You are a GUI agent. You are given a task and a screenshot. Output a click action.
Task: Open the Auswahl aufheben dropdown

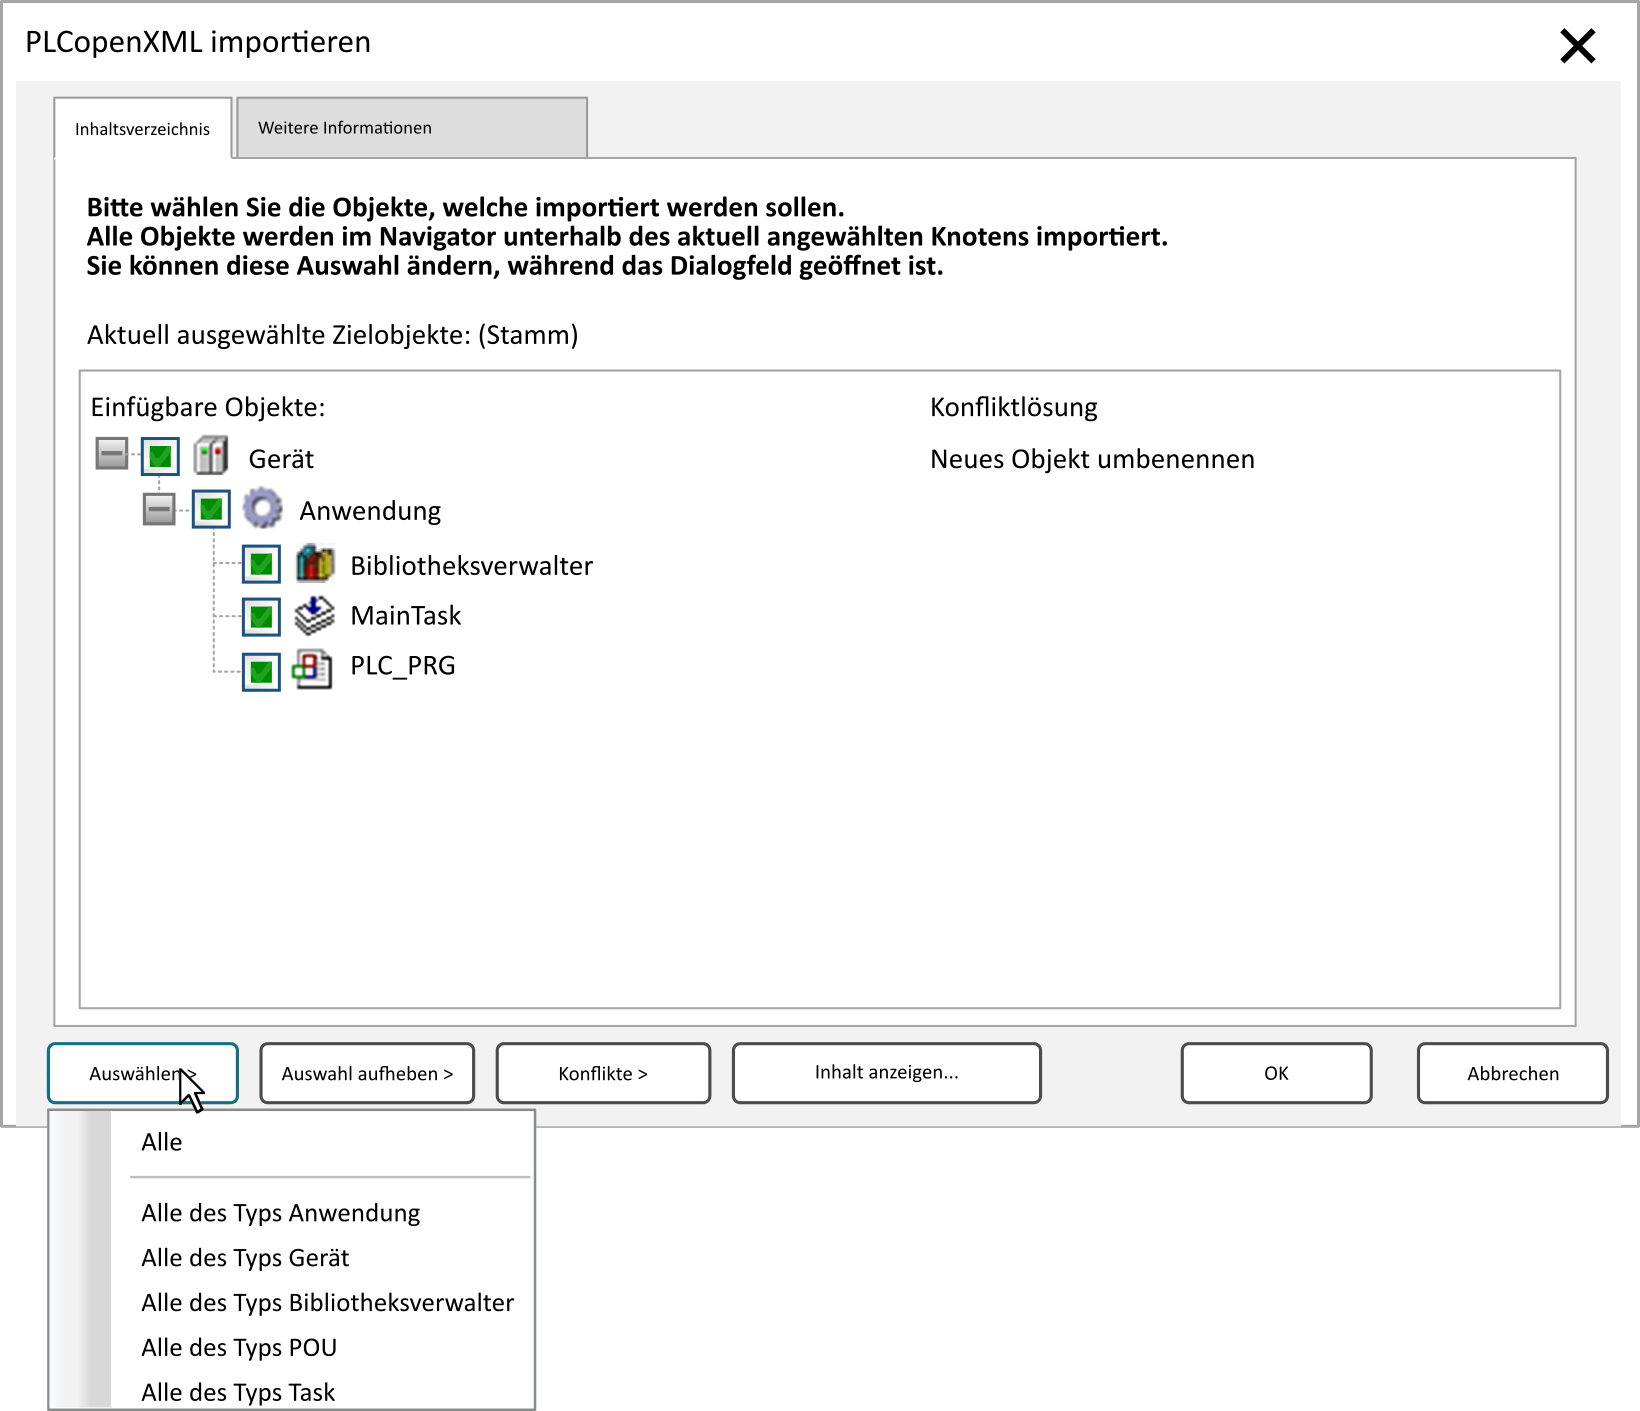click(367, 1074)
